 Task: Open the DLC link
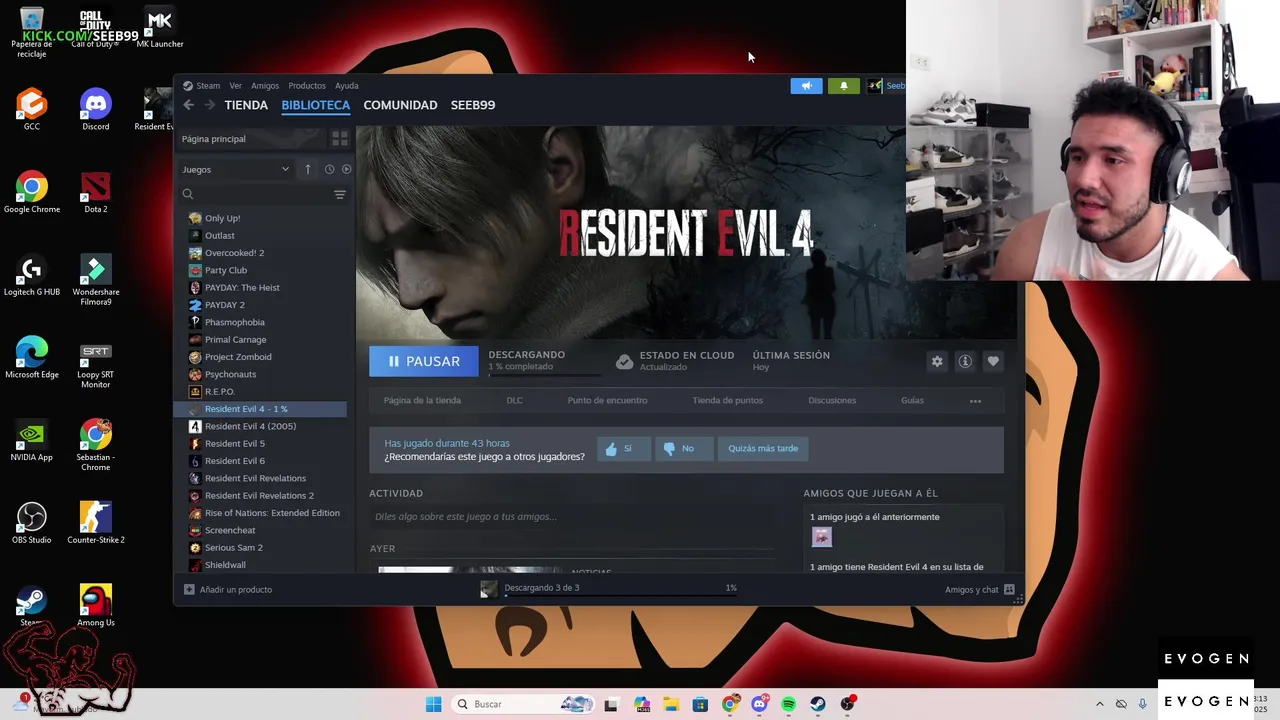click(x=514, y=400)
